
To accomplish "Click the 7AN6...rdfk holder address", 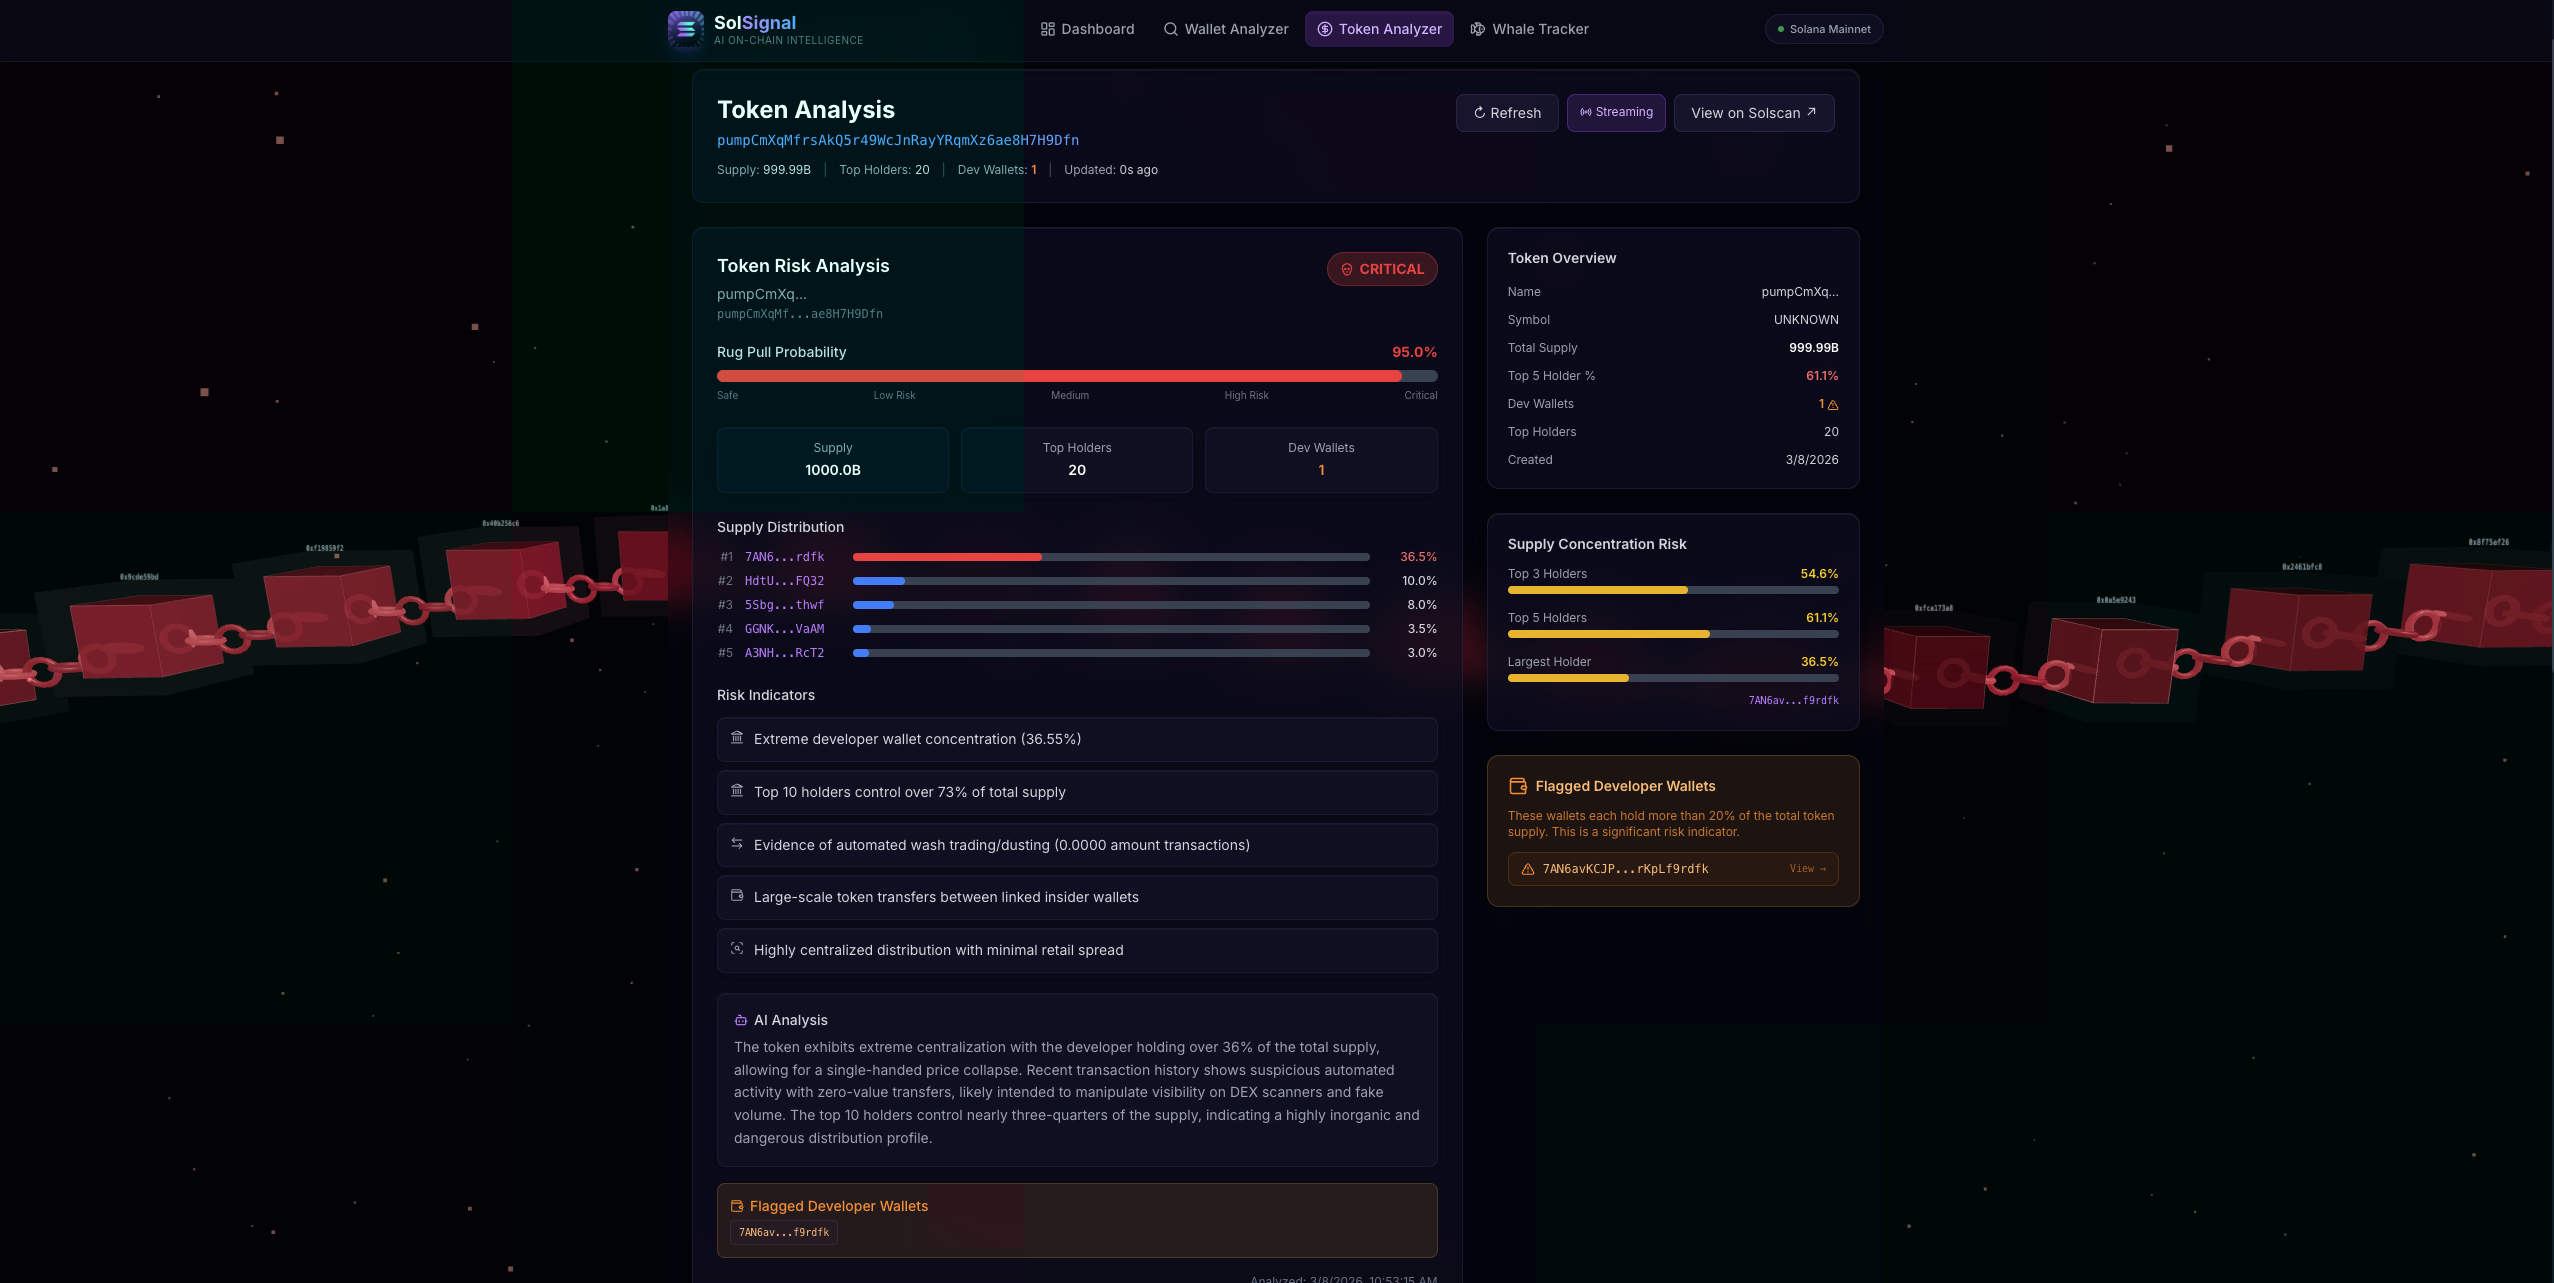I will 784,557.
